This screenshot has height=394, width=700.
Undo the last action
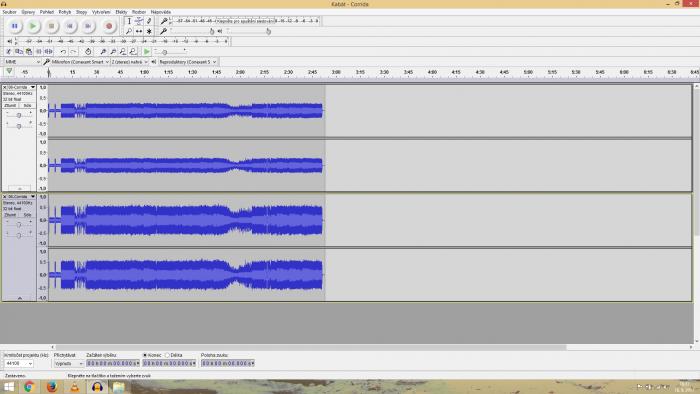point(63,52)
